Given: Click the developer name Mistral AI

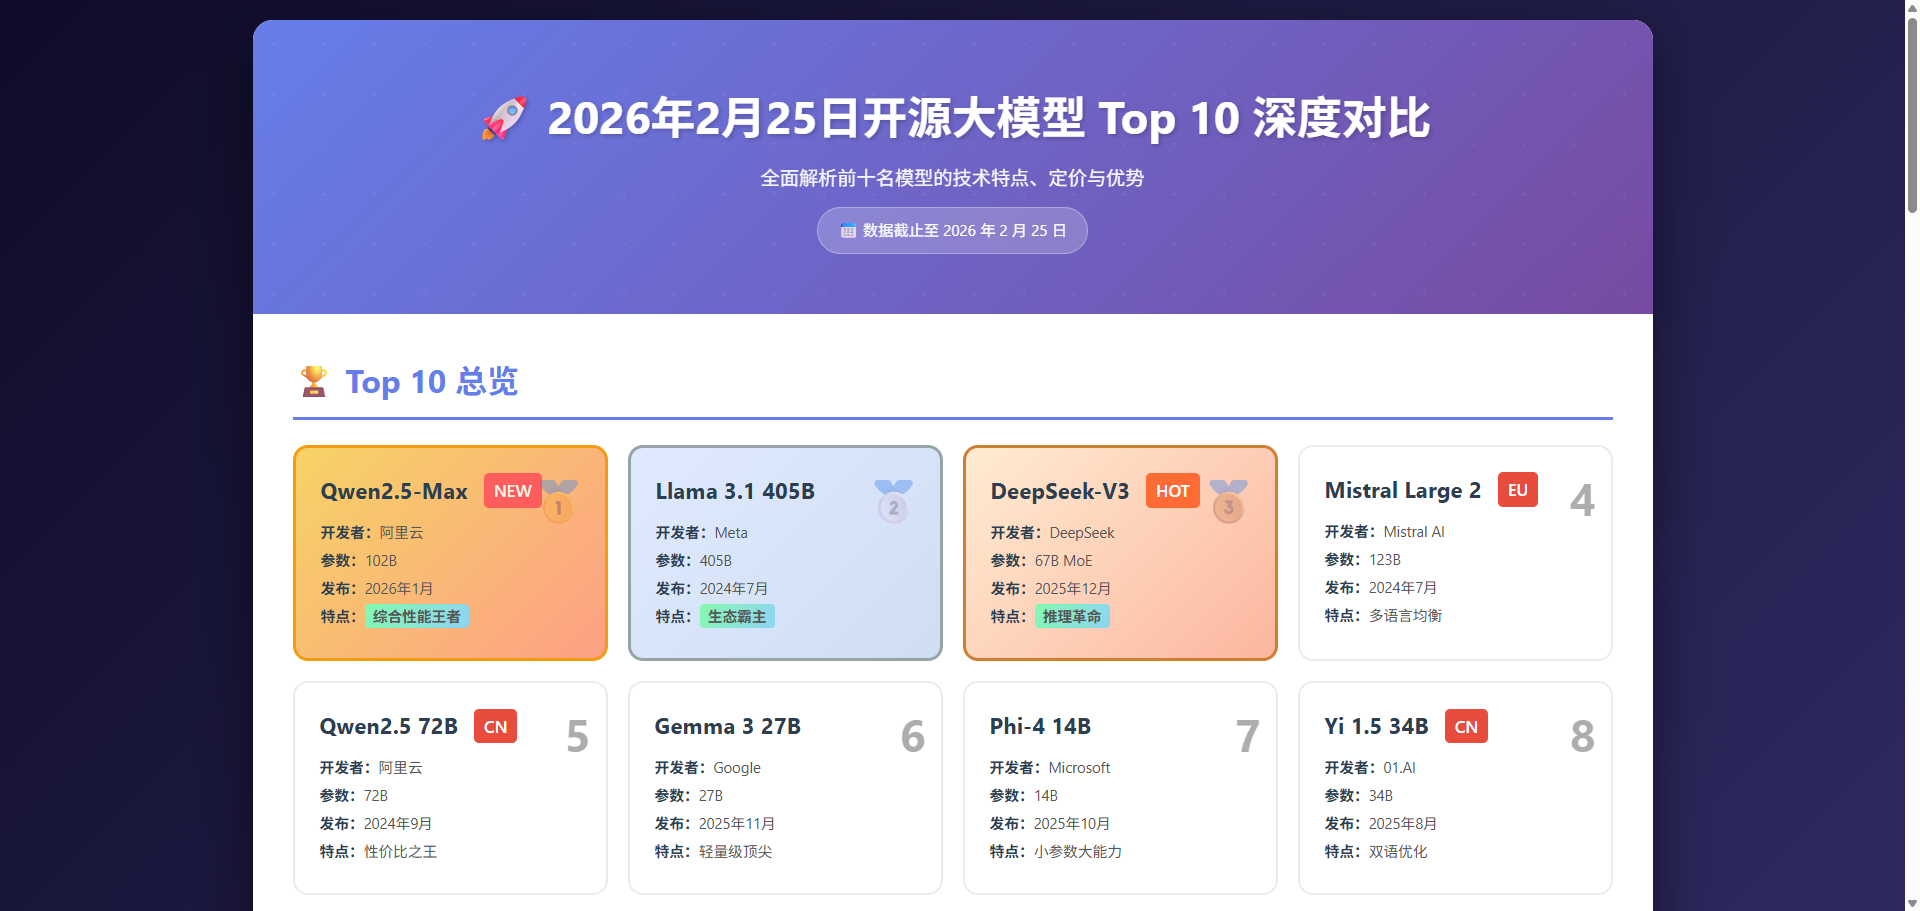Looking at the screenshot, I should pyautogui.click(x=1414, y=532).
